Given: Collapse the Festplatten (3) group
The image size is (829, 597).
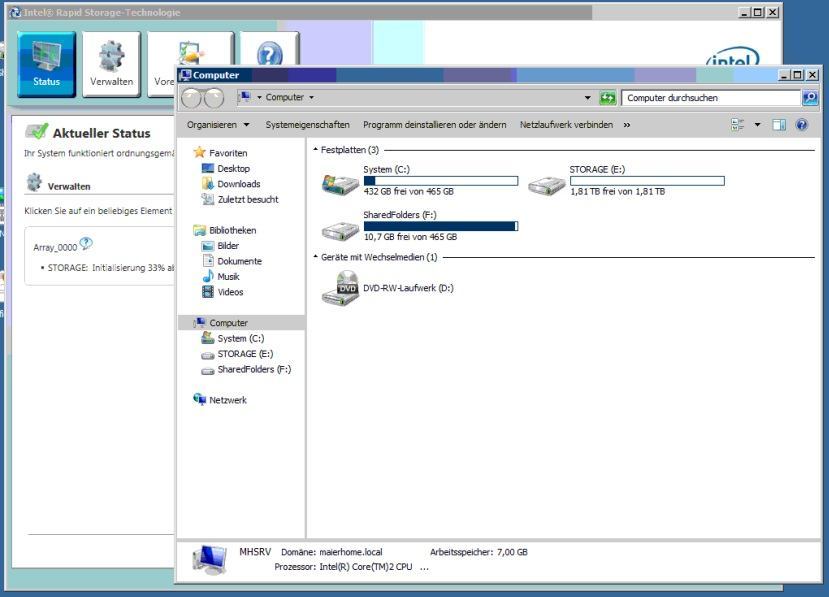Looking at the screenshot, I should tap(316, 150).
